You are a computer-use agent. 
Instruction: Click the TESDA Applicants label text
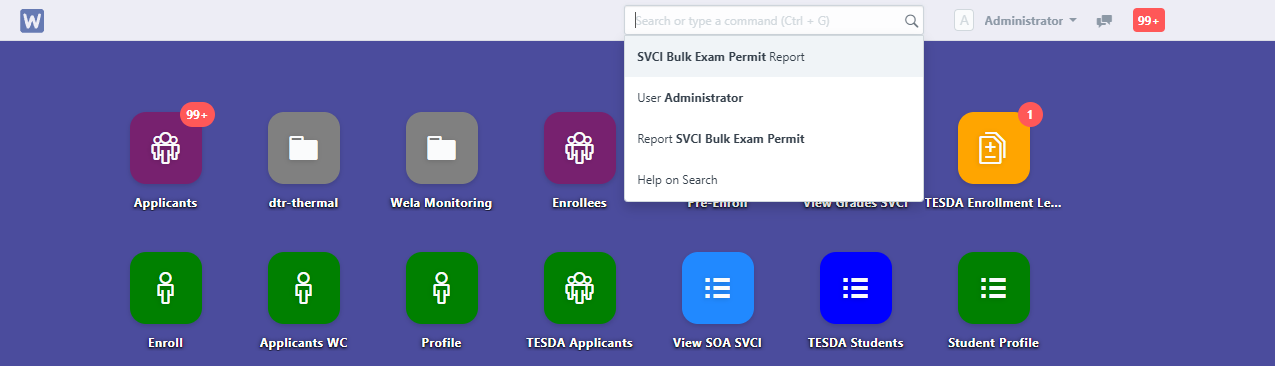580,343
